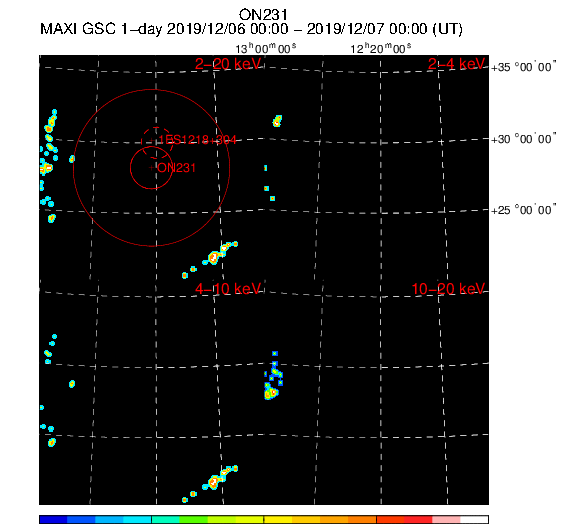Click the 10-20 keV panel label

click(x=449, y=289)
